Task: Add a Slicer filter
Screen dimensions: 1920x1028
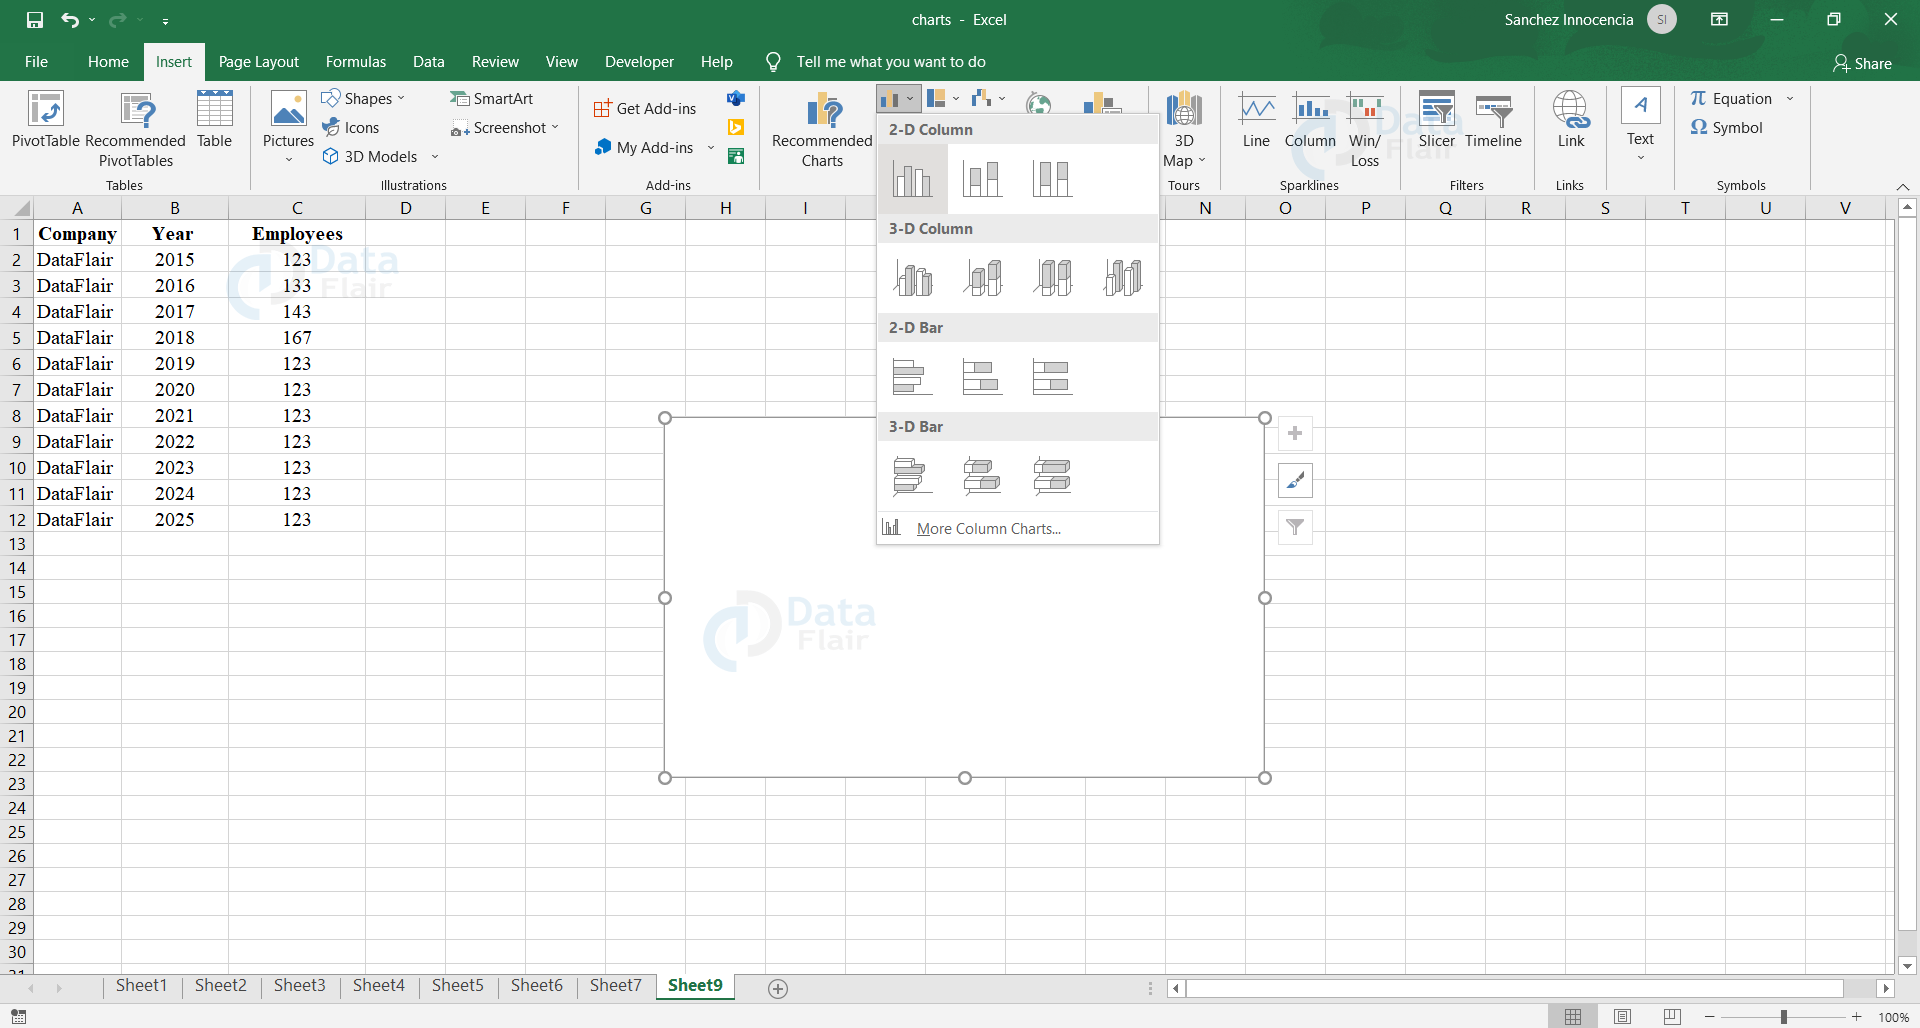Action: click(x=1436, y=120)
